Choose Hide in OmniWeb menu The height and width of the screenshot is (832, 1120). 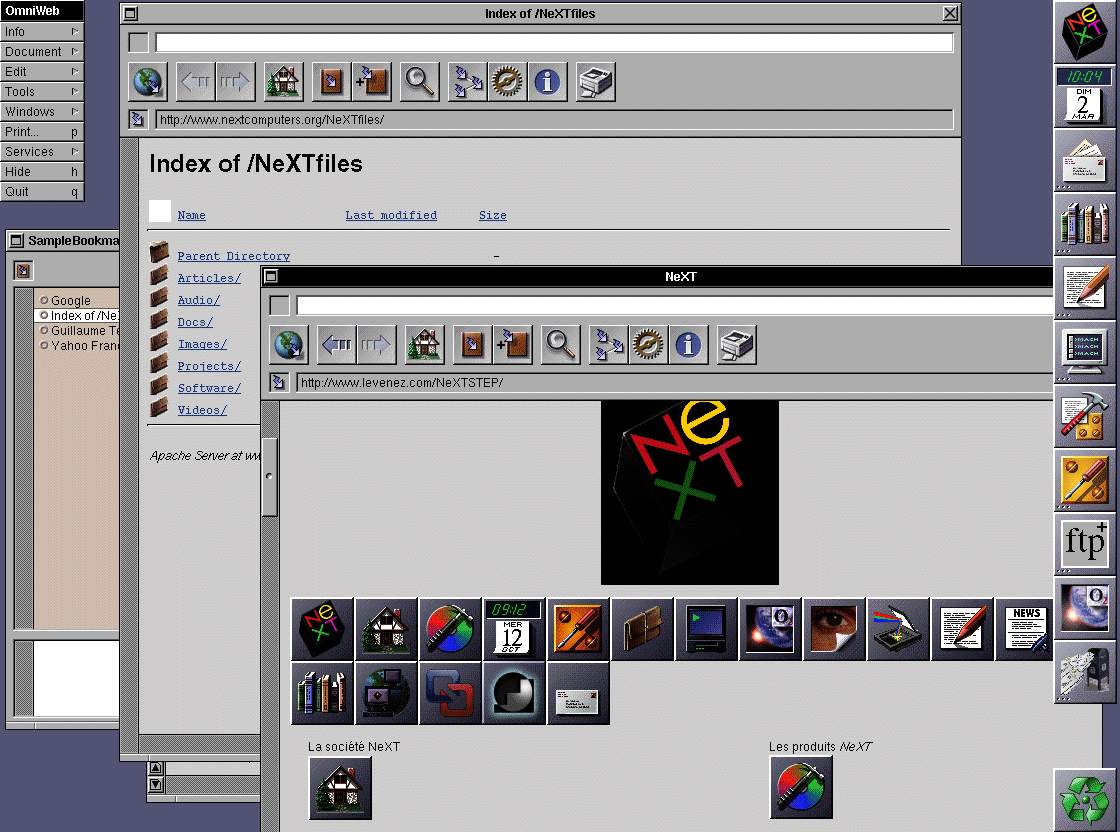pyautogui.click(x=42, y=171)
